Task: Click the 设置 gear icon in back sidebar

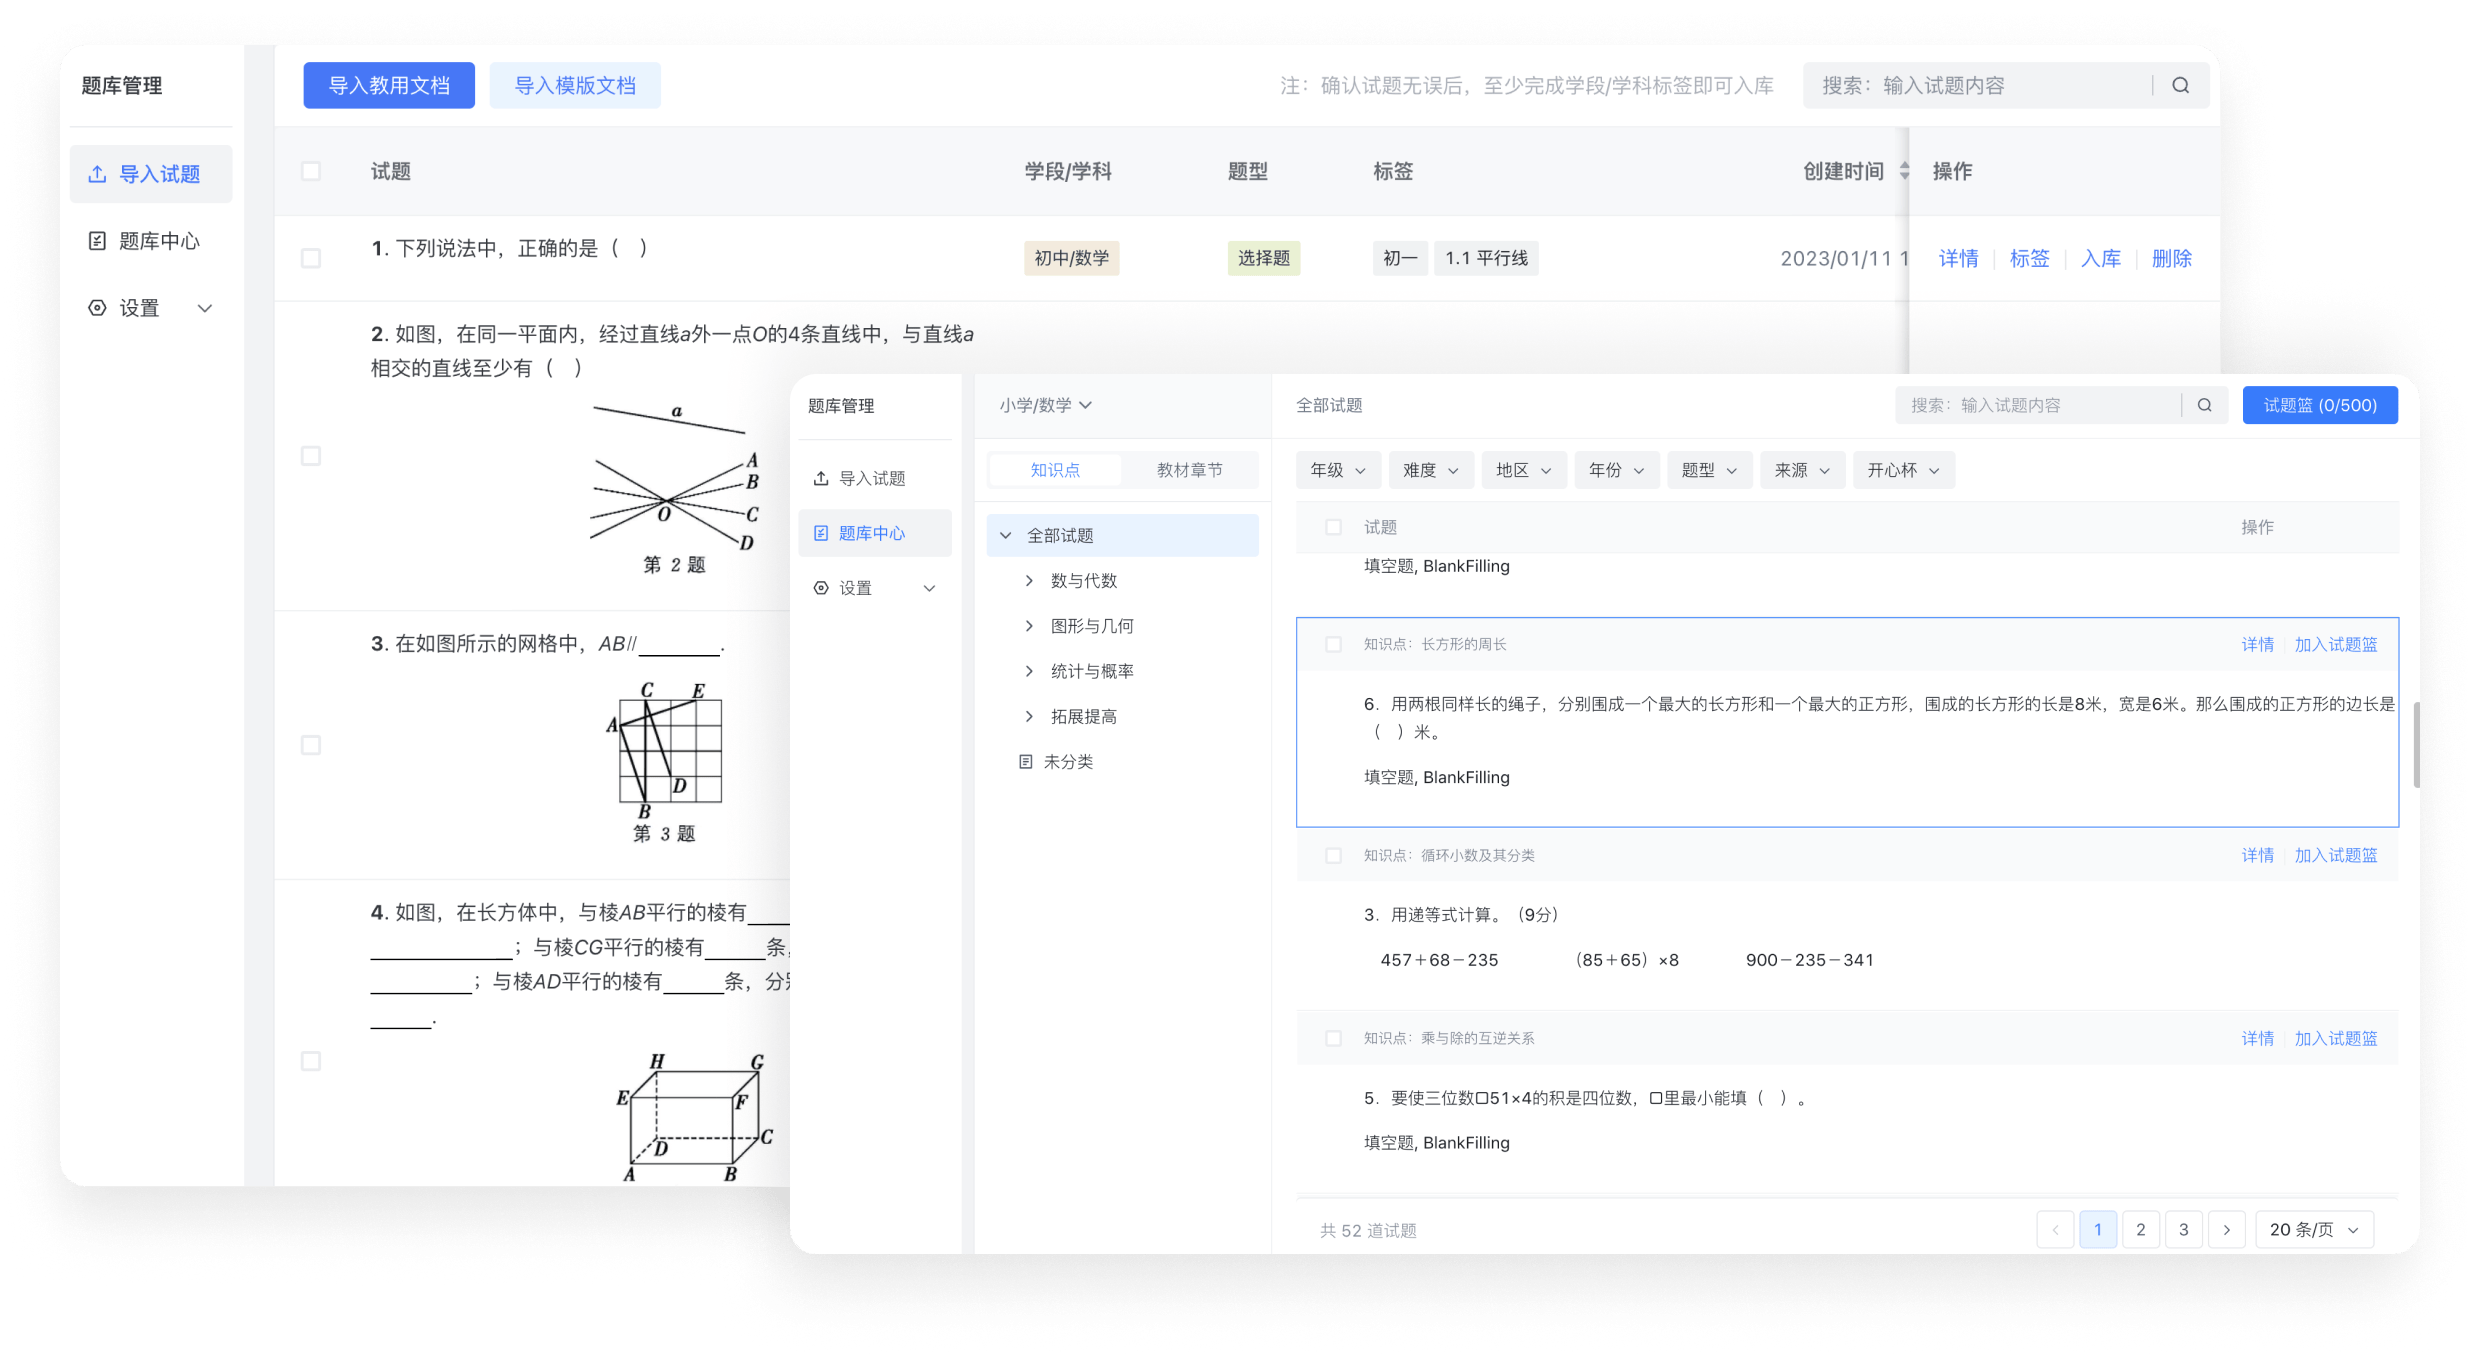Action: click(97, 308)
